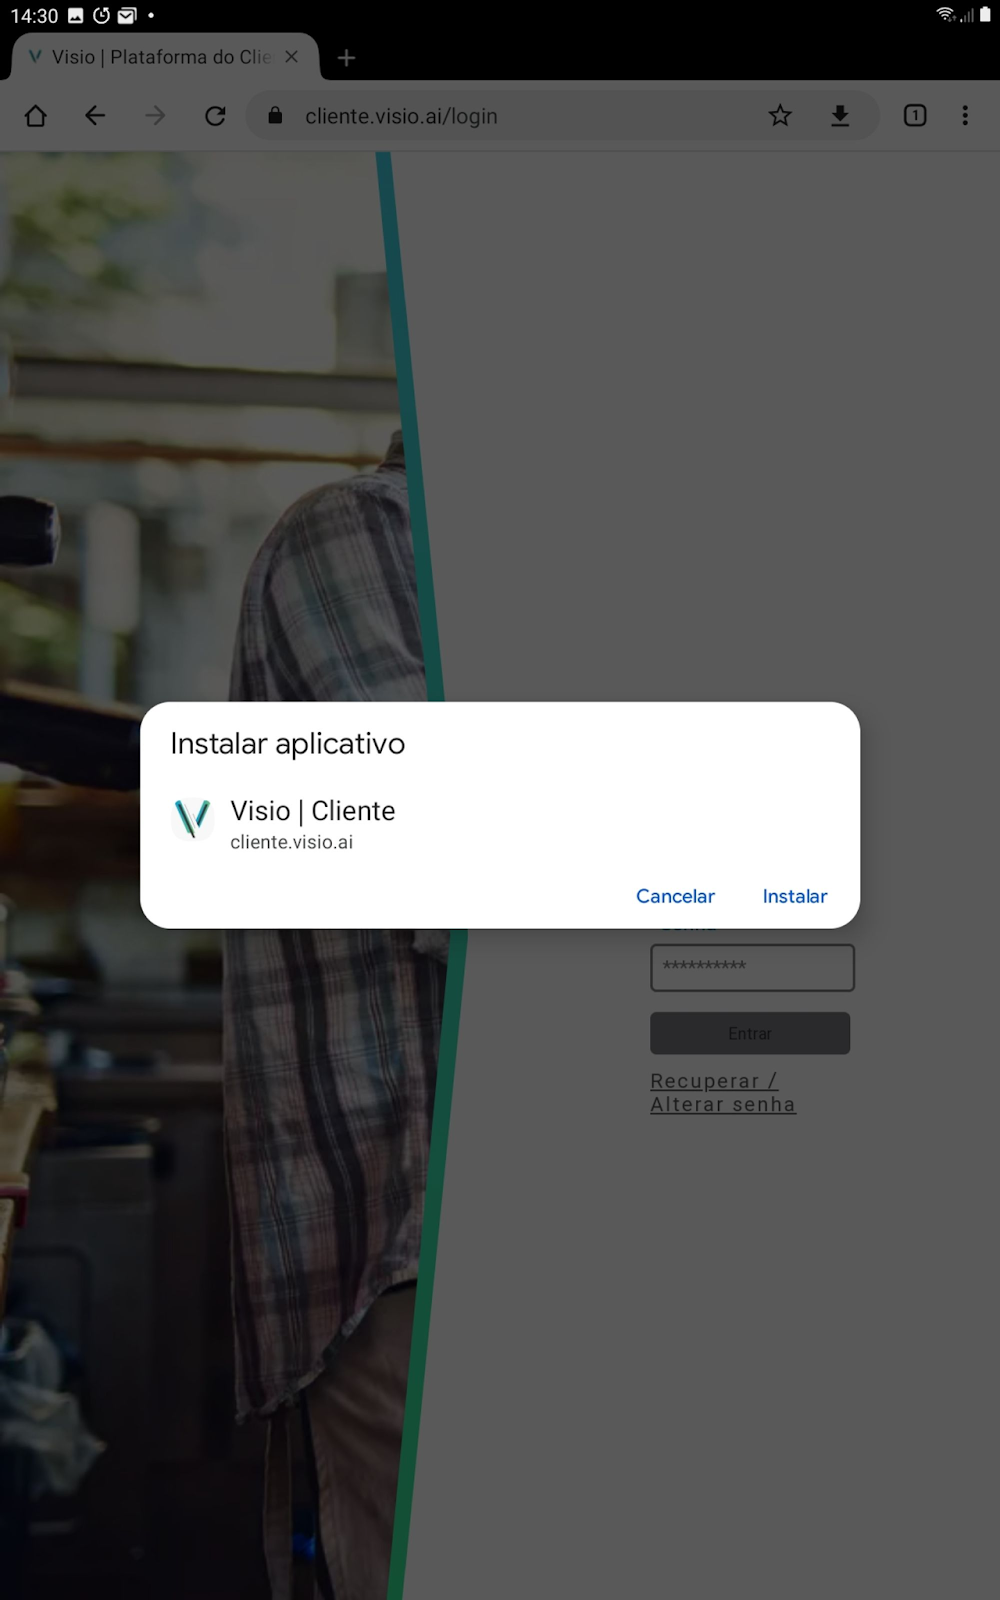Open site info via the lock icon

tap(275, 116)
